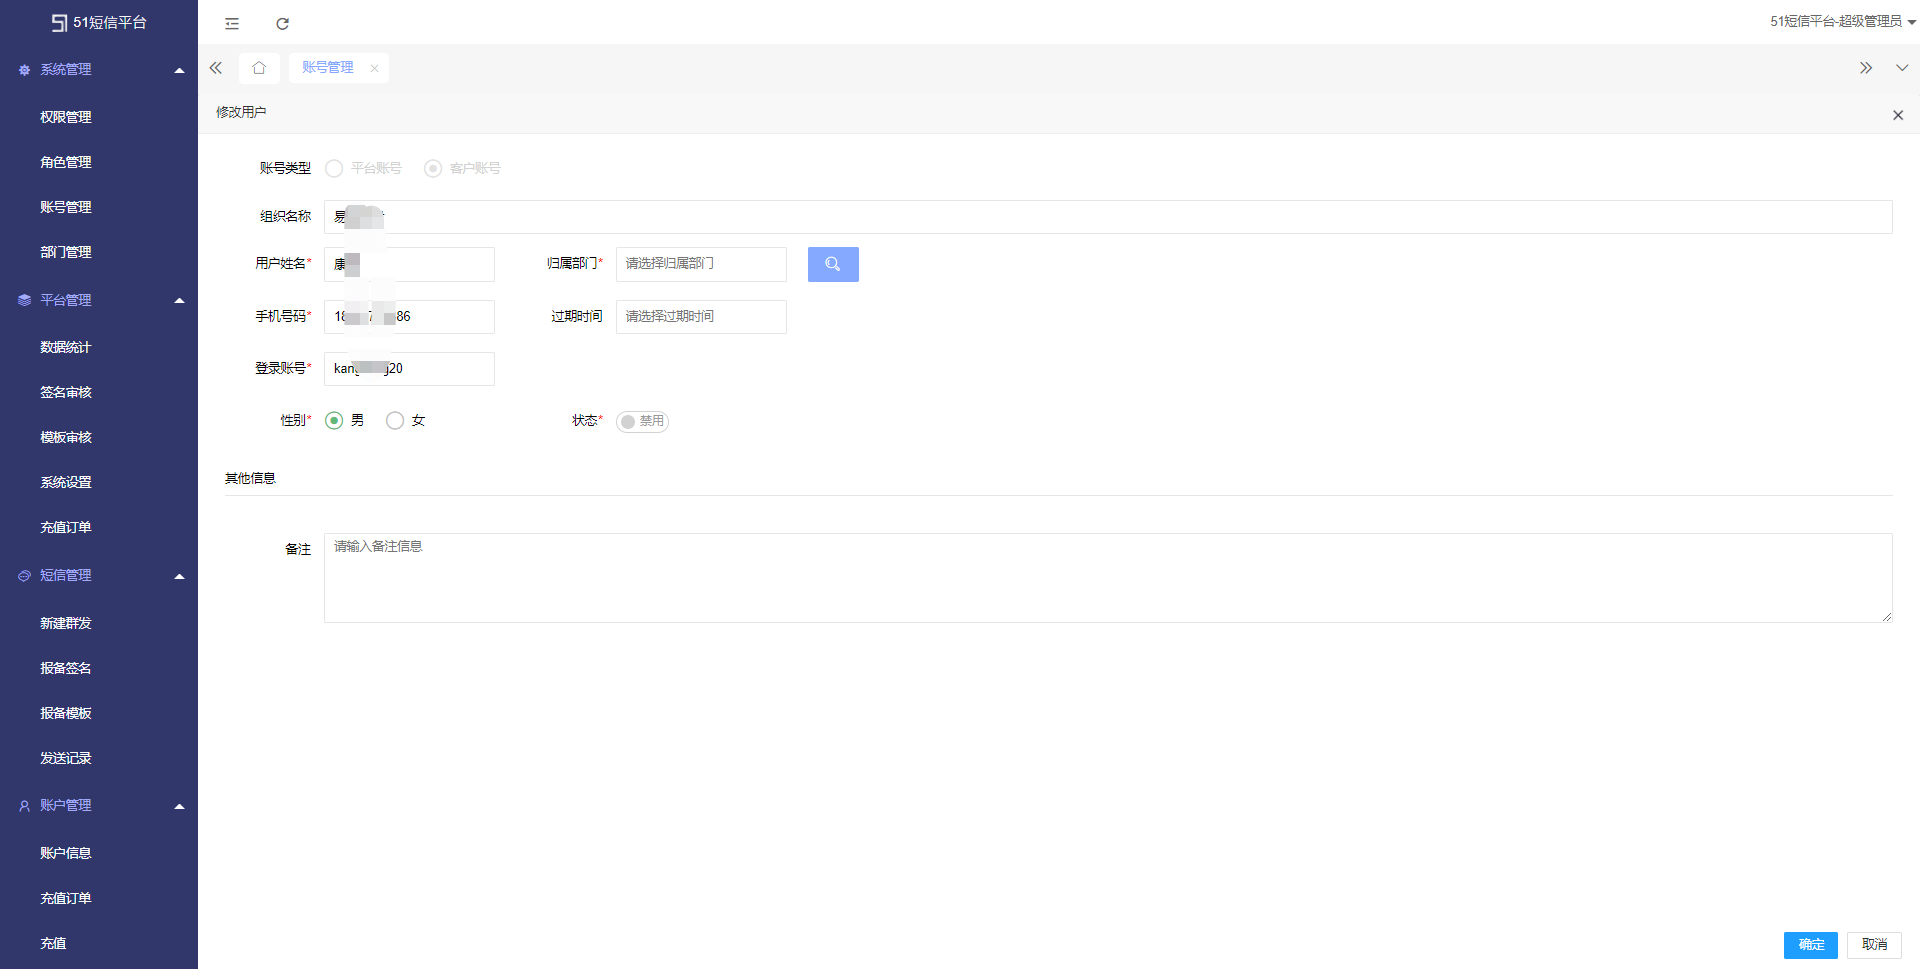Collapse the 账户管理 menu group

point(180,806)
